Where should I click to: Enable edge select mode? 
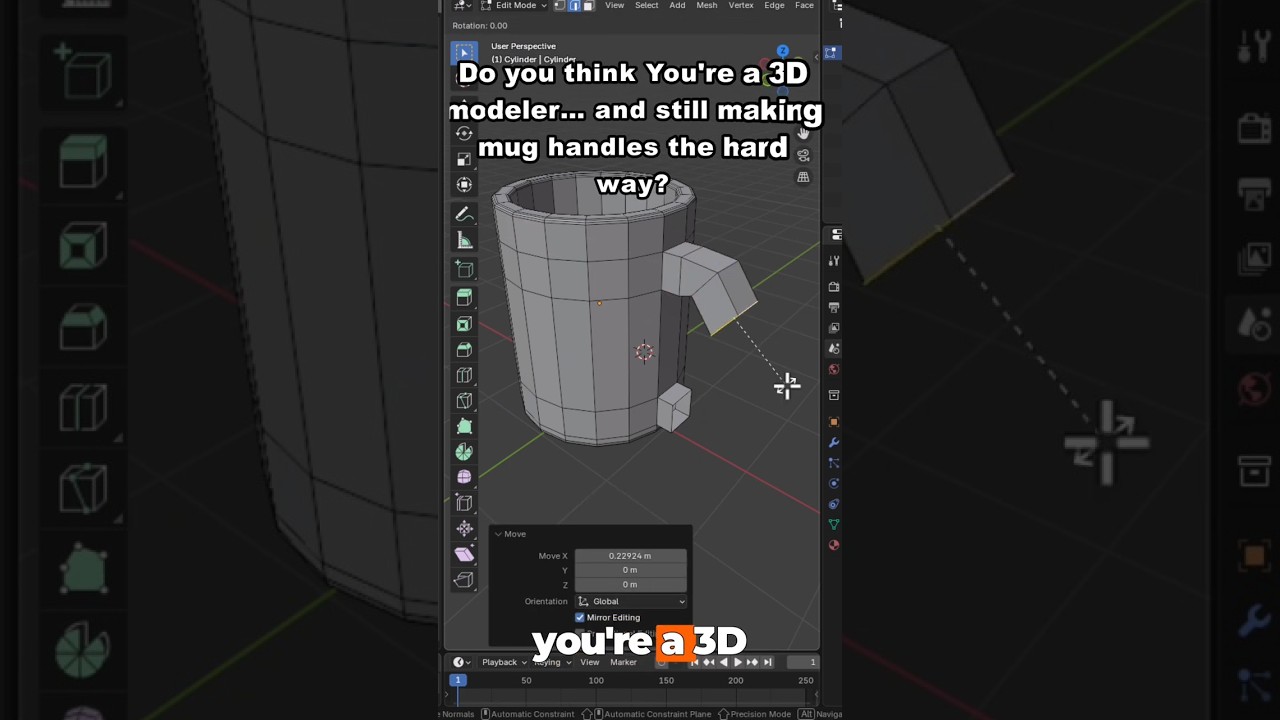tap(574, 6)
